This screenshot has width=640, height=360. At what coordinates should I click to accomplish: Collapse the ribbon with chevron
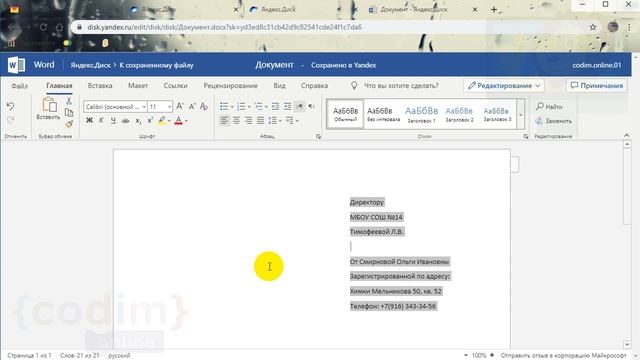point(627,135)
